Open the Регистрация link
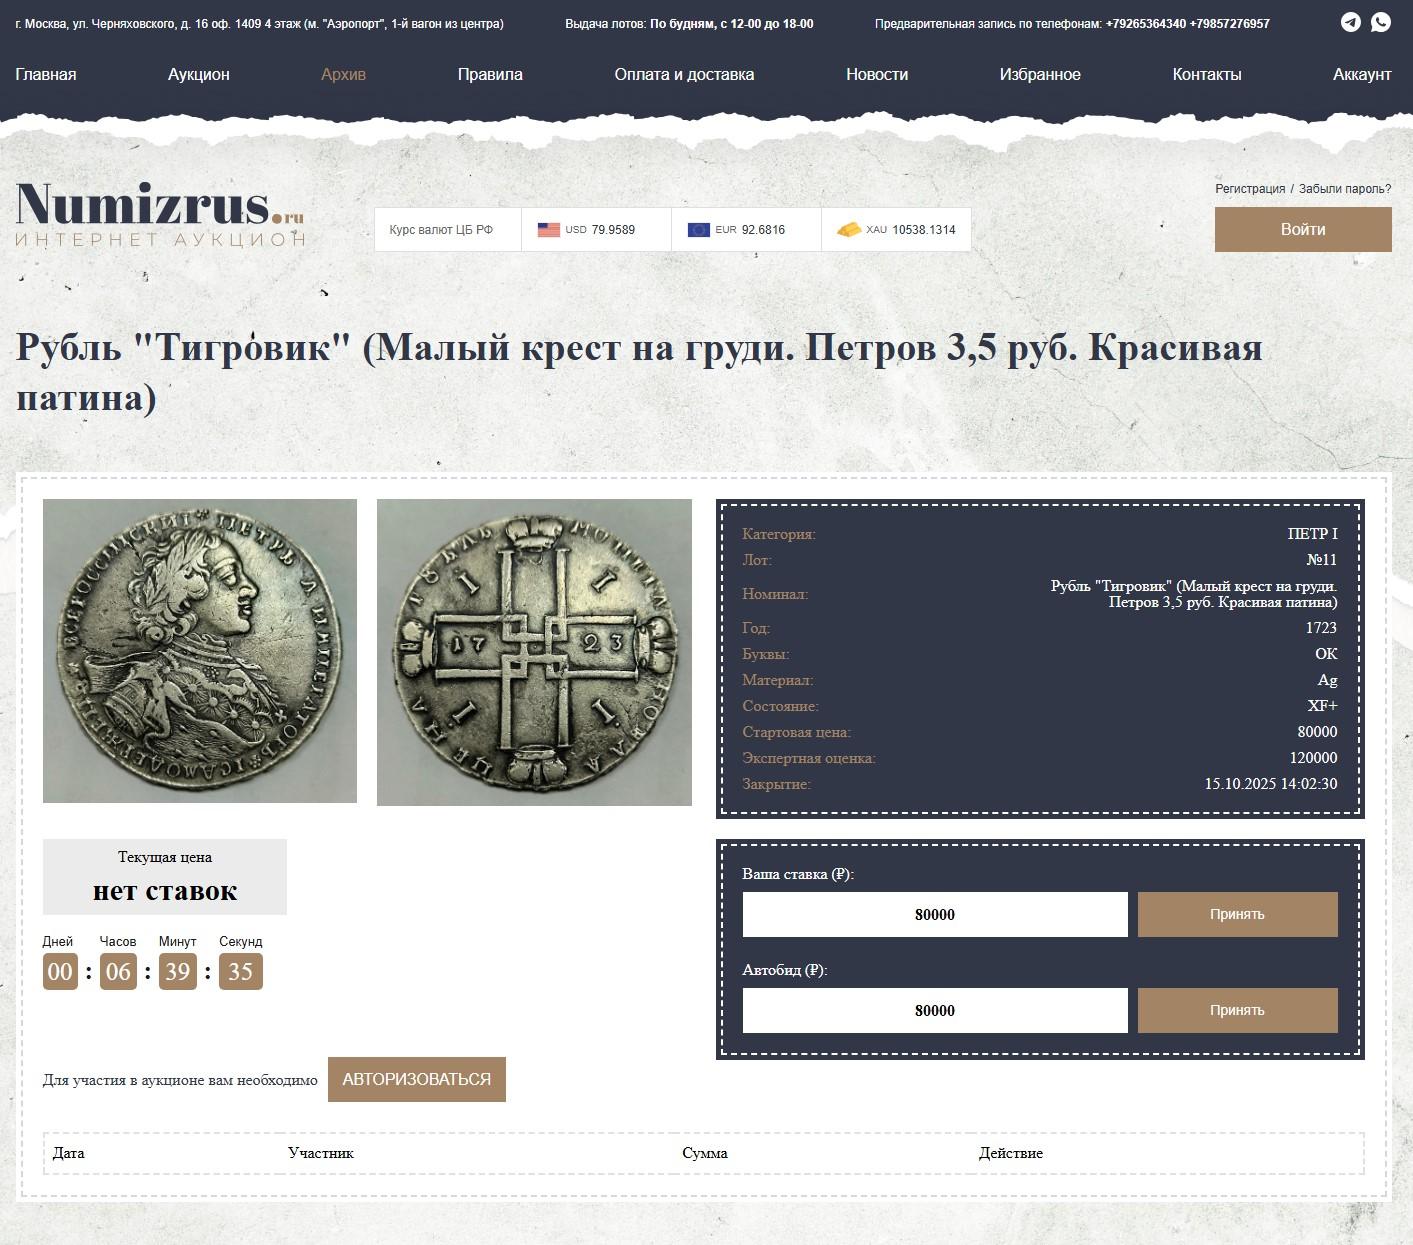 1250,188
